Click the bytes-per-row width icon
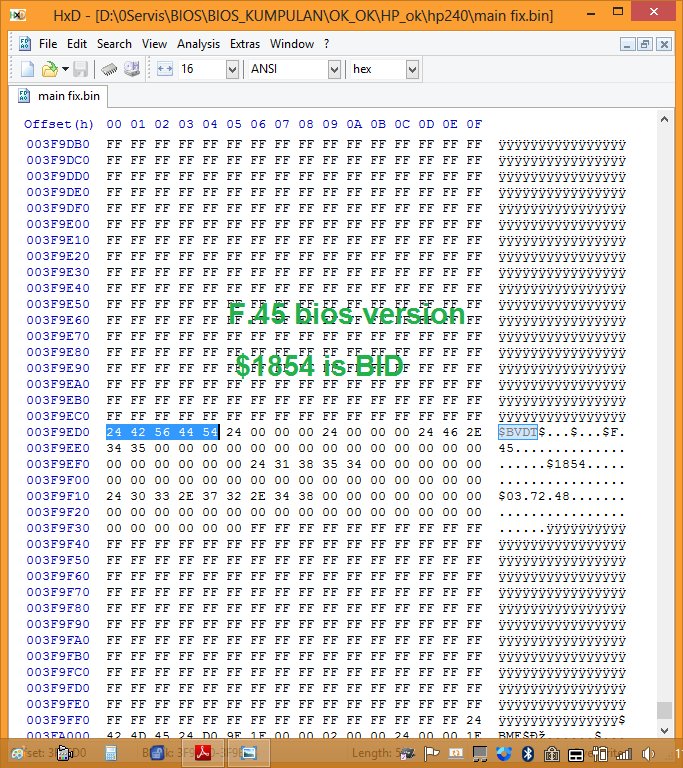 click(x=165, y=69)
